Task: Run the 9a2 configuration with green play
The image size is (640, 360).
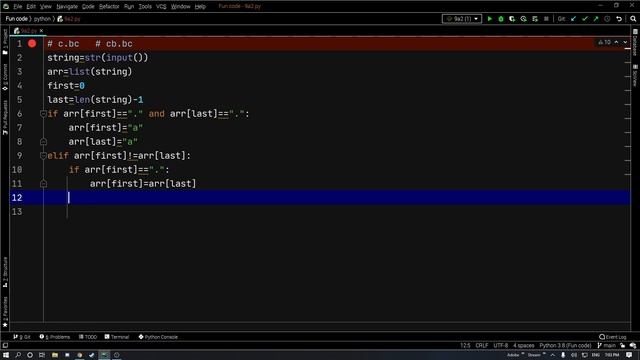Action: [489, 19]
